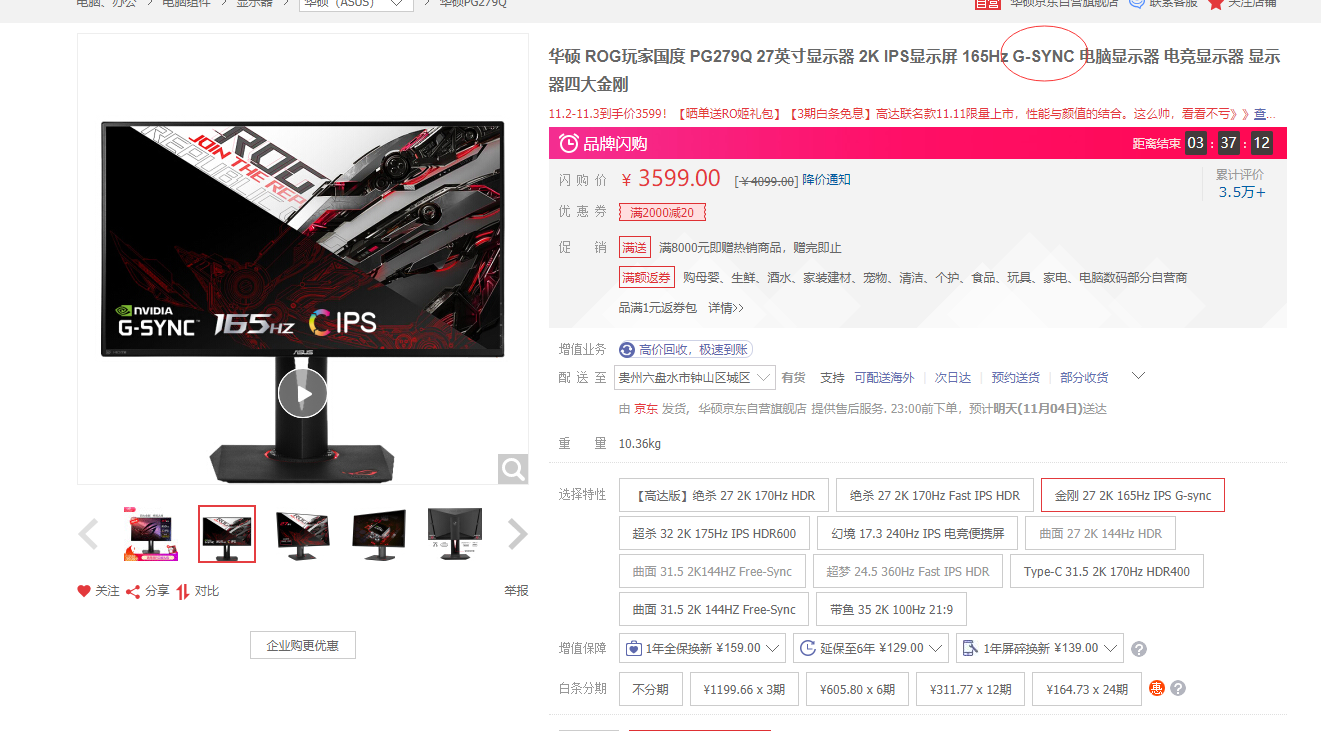The width and height of the screenshot is (1321, 731).
Task: Click the 10.36kg weight value
Action: pos(640,443)
